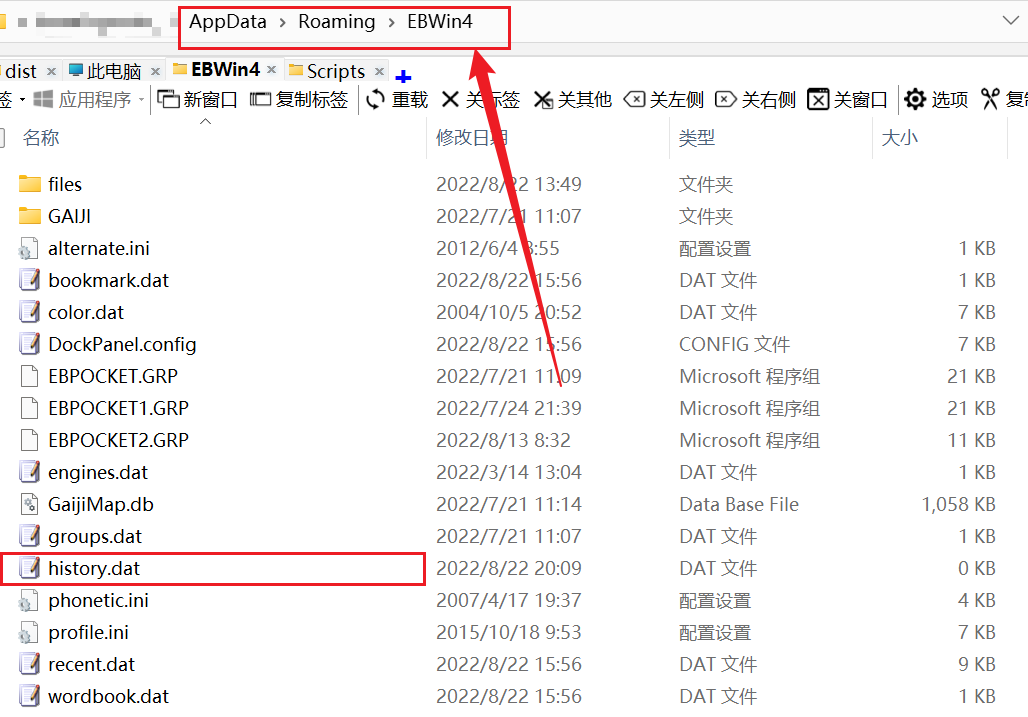Click the 新窗口 new window icon
This screenshot has width=1028, height=717.
(168, 100)
